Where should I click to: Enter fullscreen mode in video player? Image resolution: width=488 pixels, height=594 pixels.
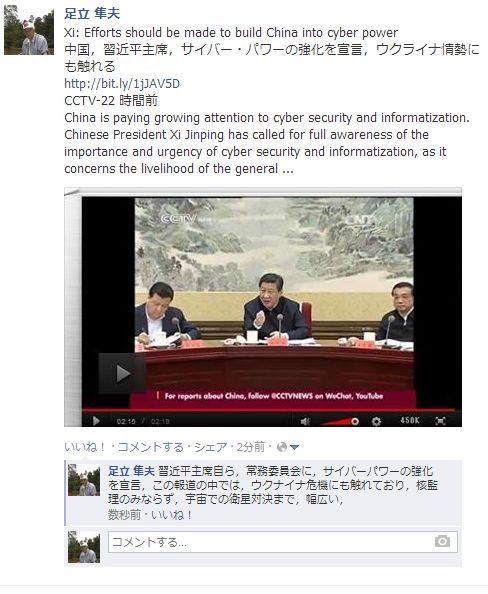[x=440, y=421]
